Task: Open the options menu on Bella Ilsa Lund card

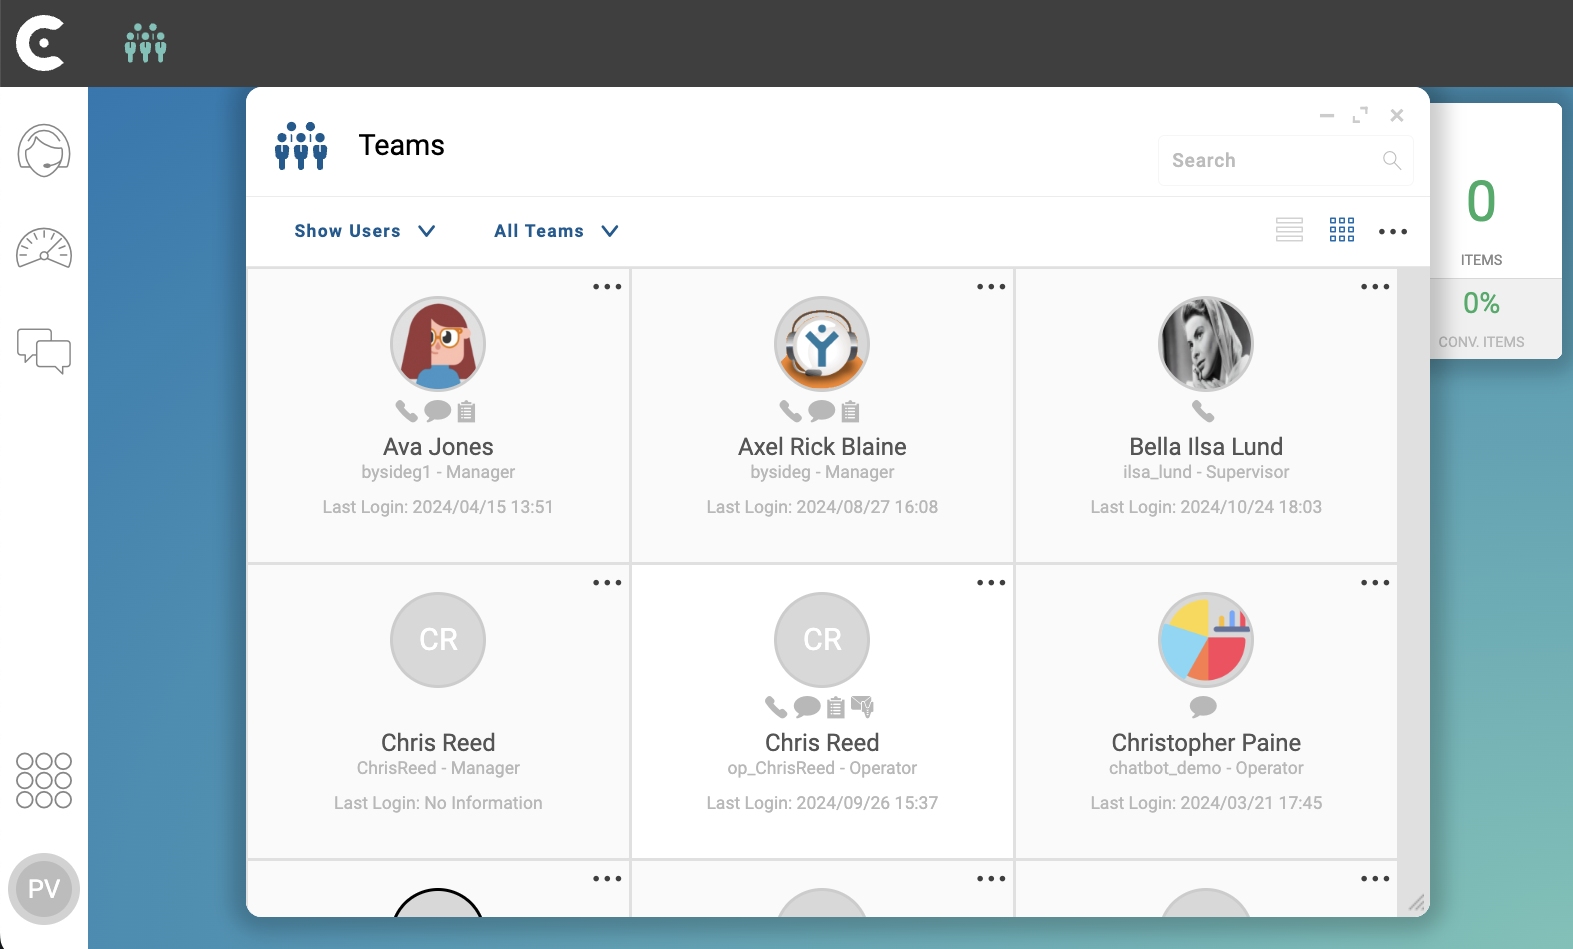Action: click(x=1375, y=287)
